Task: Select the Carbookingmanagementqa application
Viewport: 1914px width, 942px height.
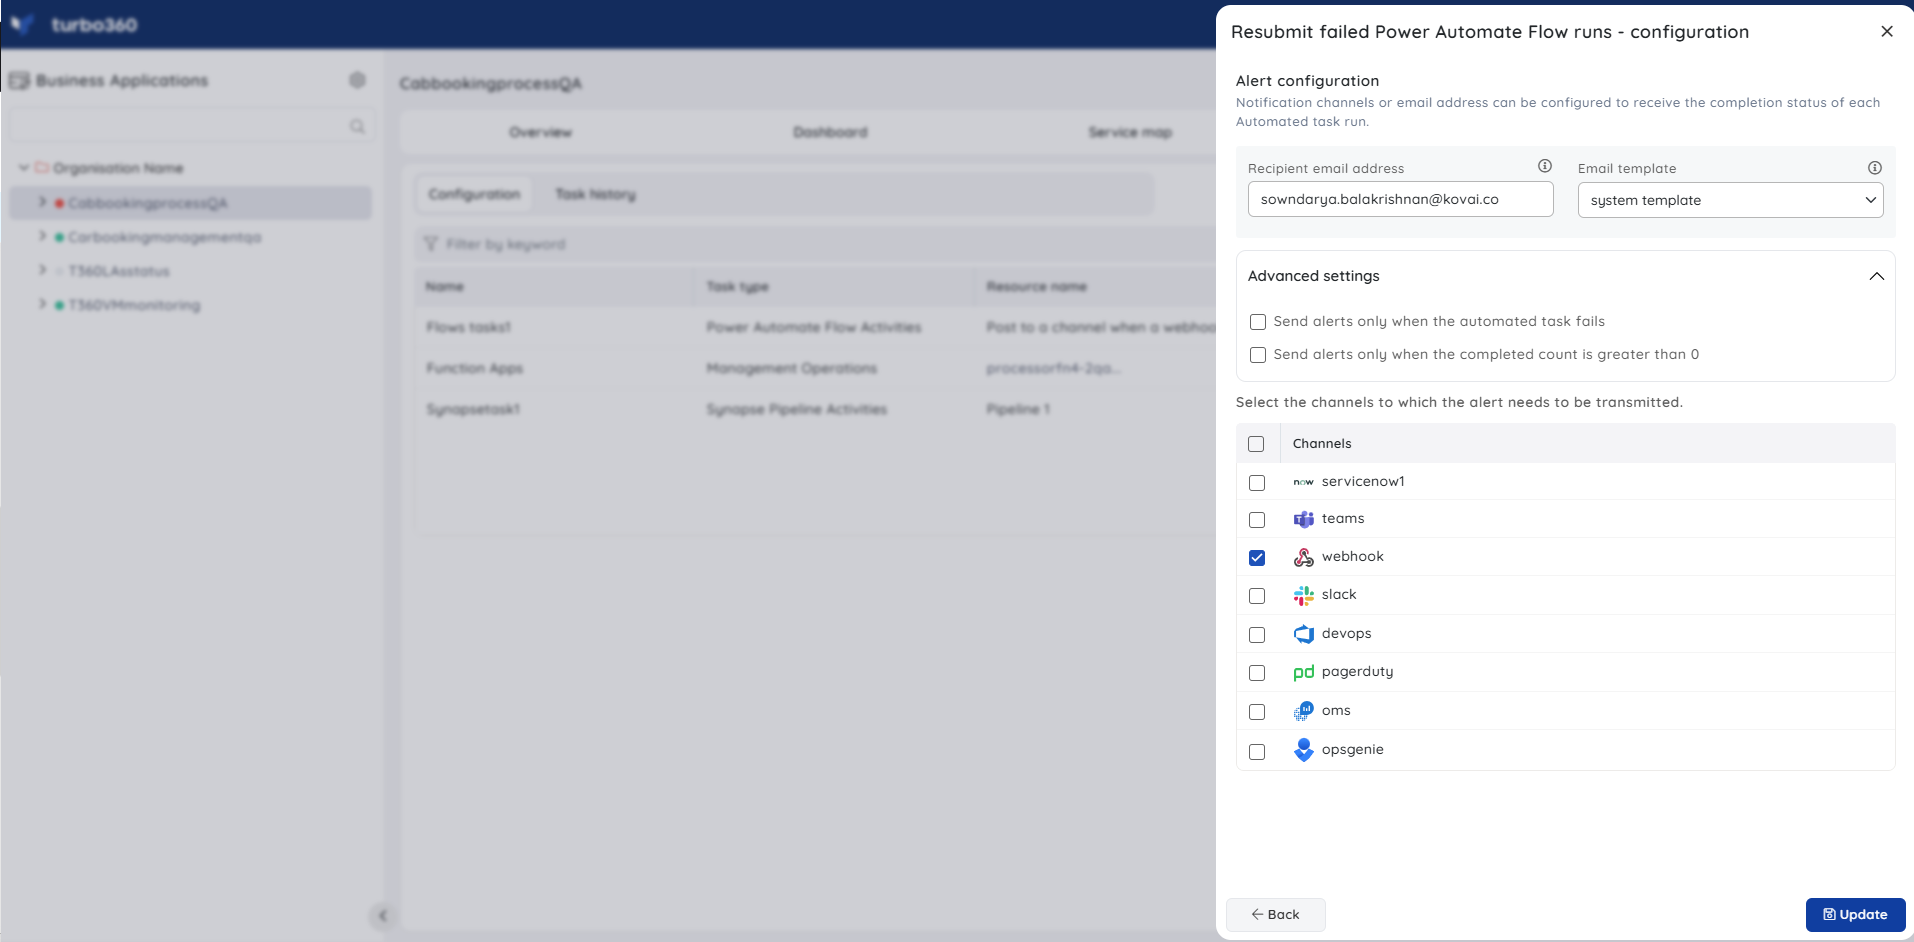Action: point(165,237)
